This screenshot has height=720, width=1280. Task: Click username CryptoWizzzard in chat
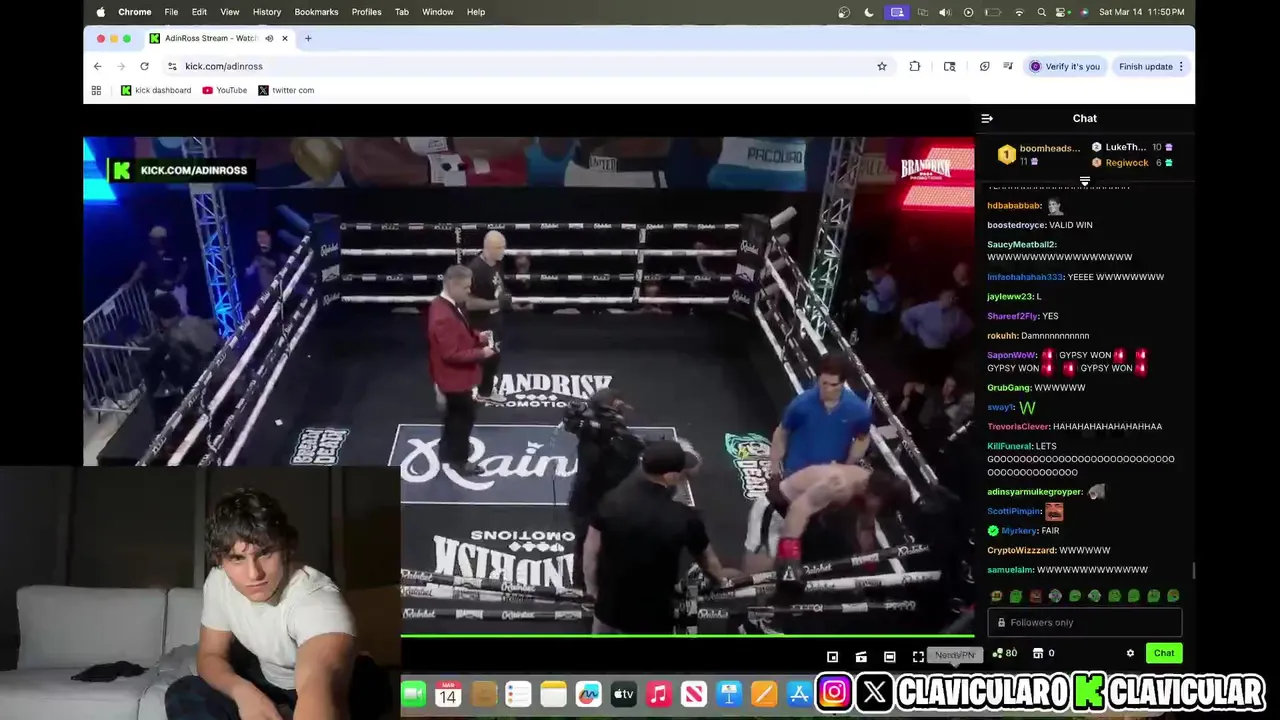pyautogui.click(x=1021, y=550)
